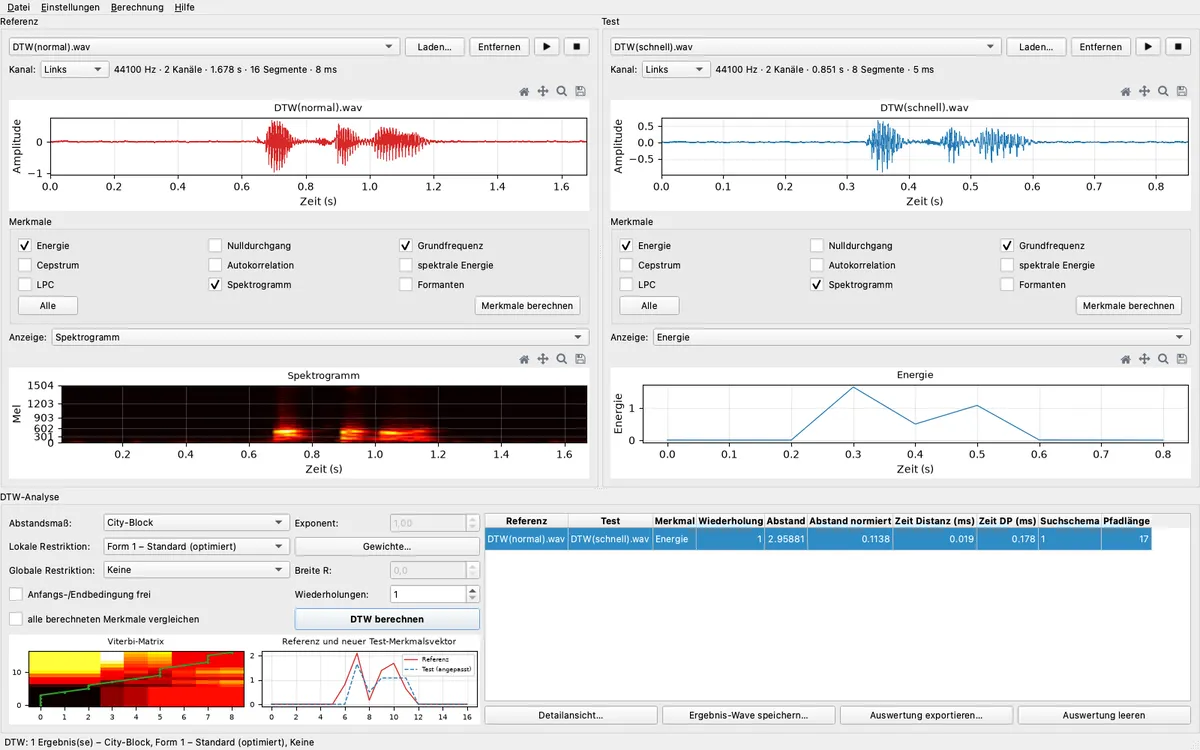1200x750 pixels.
Task: Reset Test waveform plot view with home icon
Action: pyautogui.click(x=1126, y=91)
